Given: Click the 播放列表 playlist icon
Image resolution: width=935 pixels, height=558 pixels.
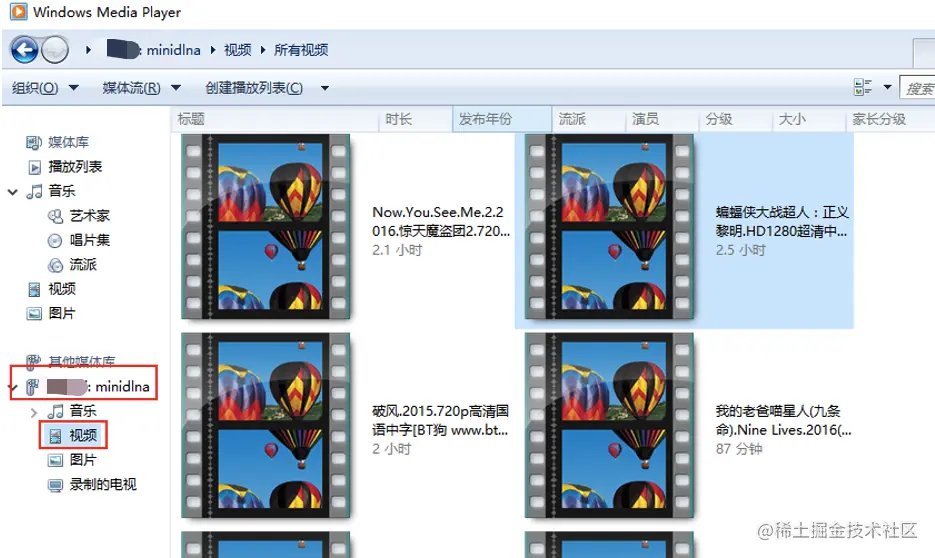Looking at the screenshot, I should [35, 167].
